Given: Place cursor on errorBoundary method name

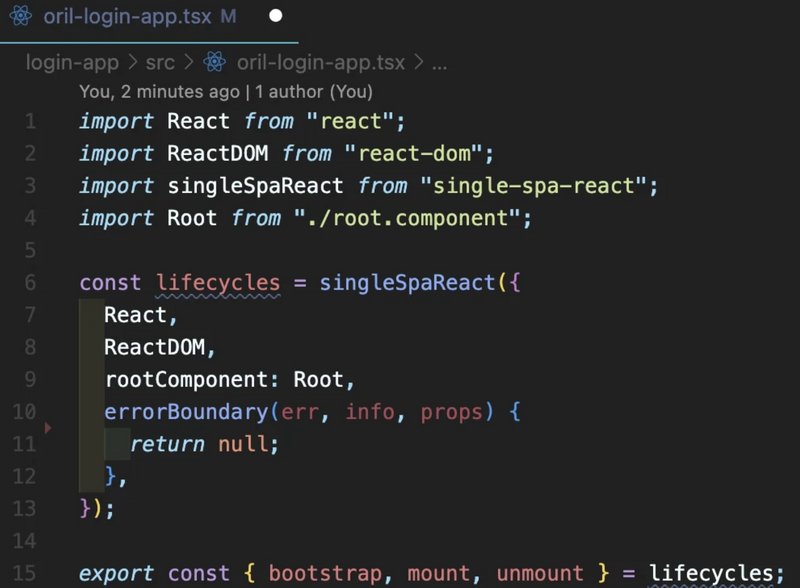Looking at the screenshot, I should click(186, 412).
